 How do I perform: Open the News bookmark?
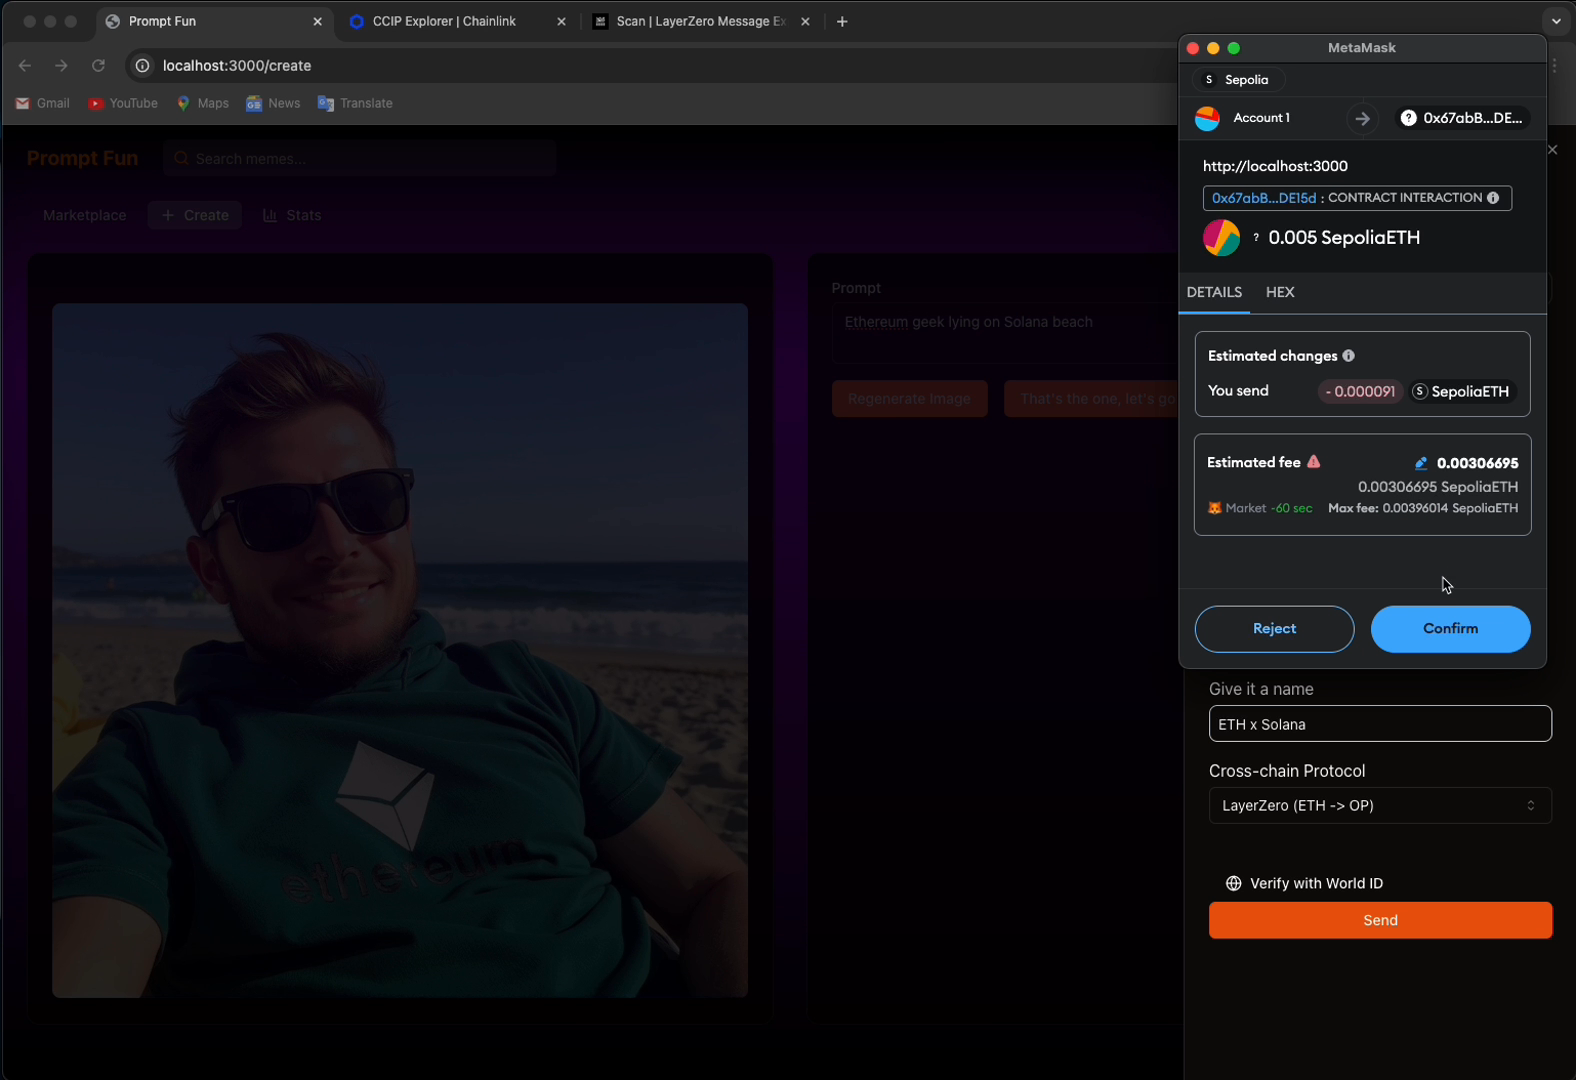(x=273, y=103)
